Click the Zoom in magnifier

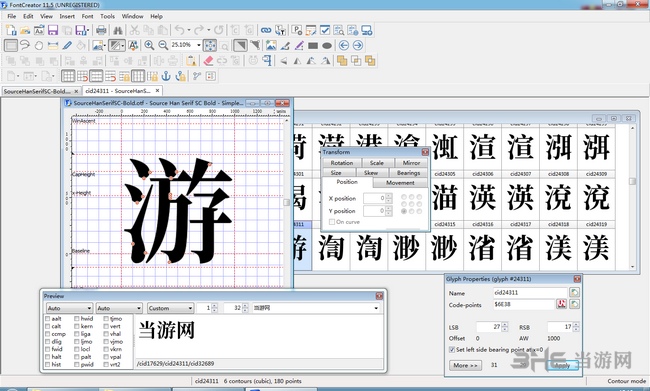pos(149,45)
